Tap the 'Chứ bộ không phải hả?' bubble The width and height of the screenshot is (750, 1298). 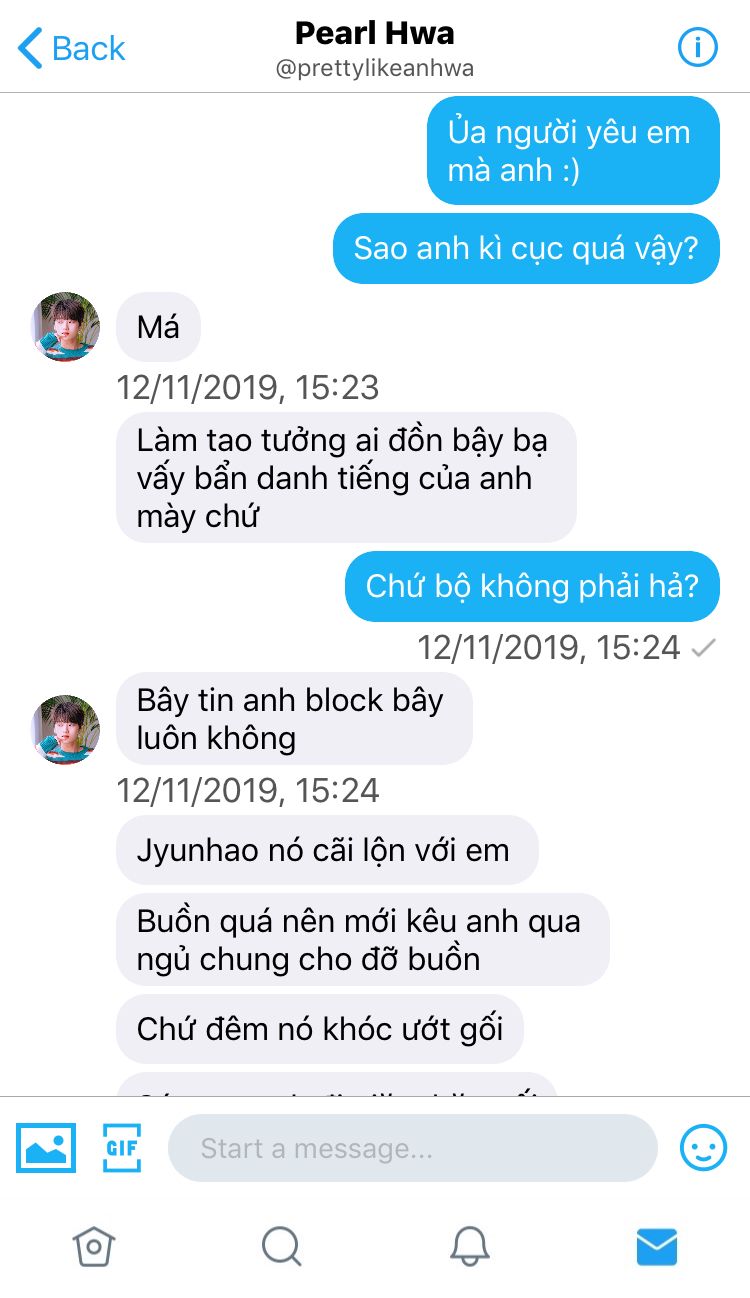click(532, 586)
